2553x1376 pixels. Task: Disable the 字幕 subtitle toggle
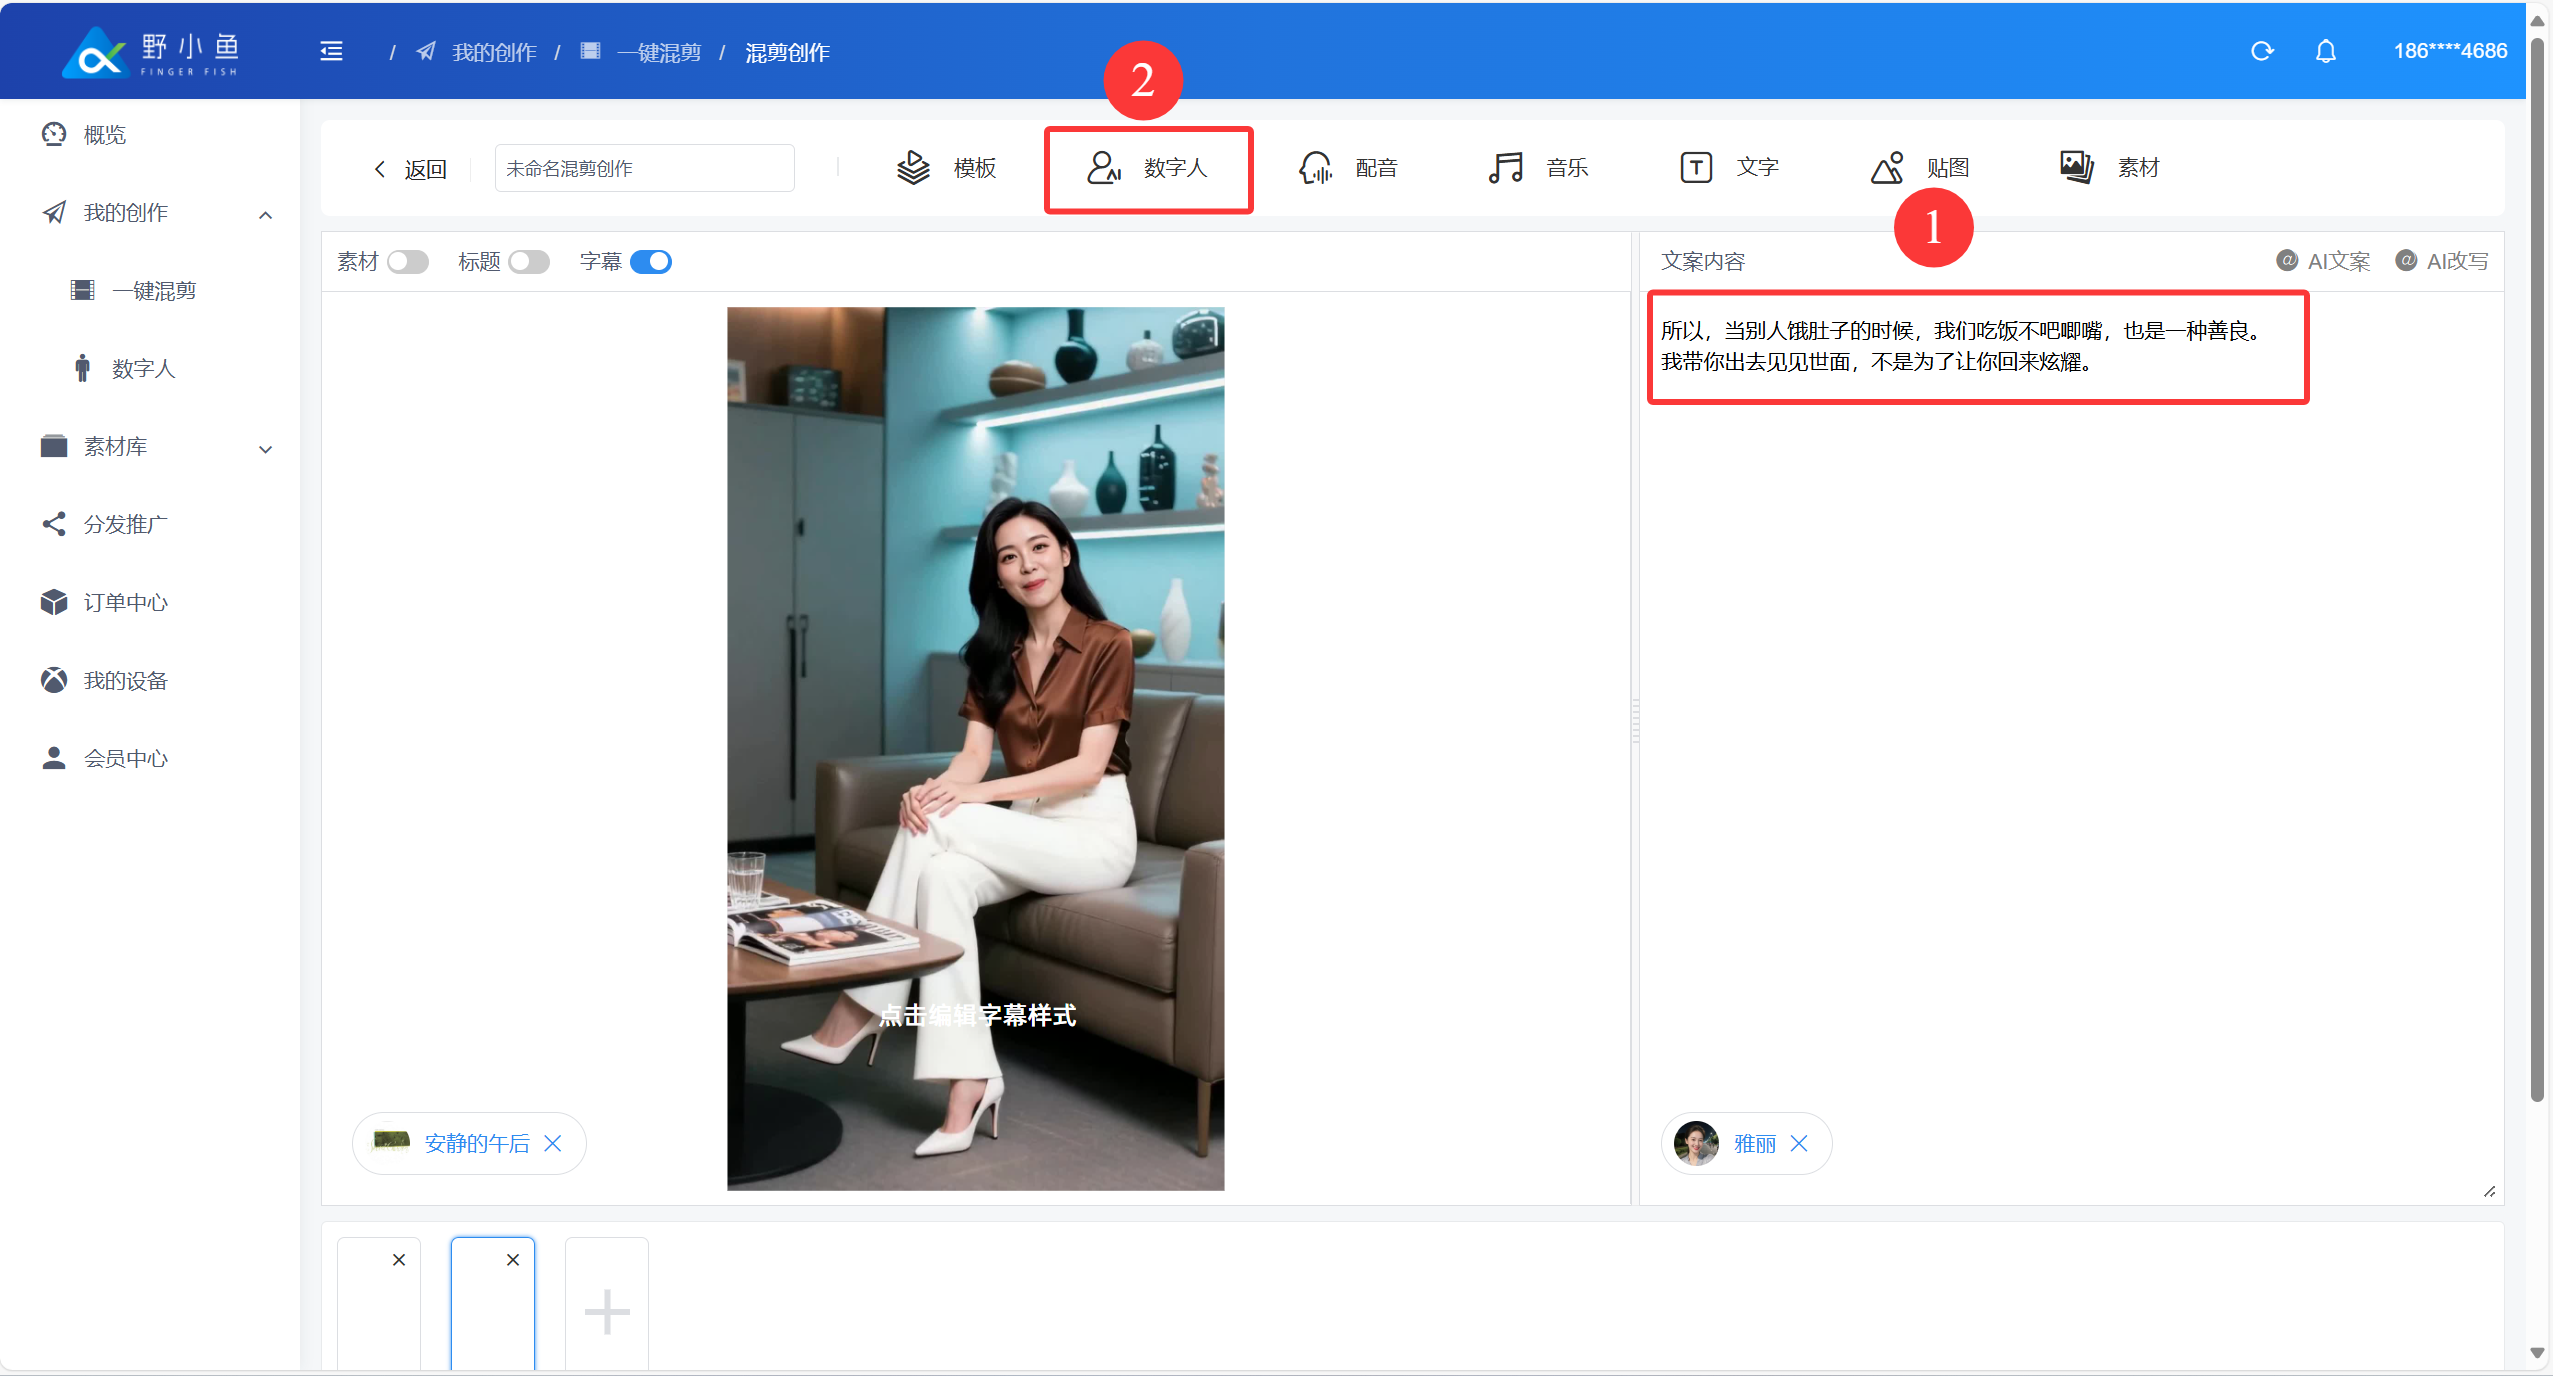(x=651, y=262)
